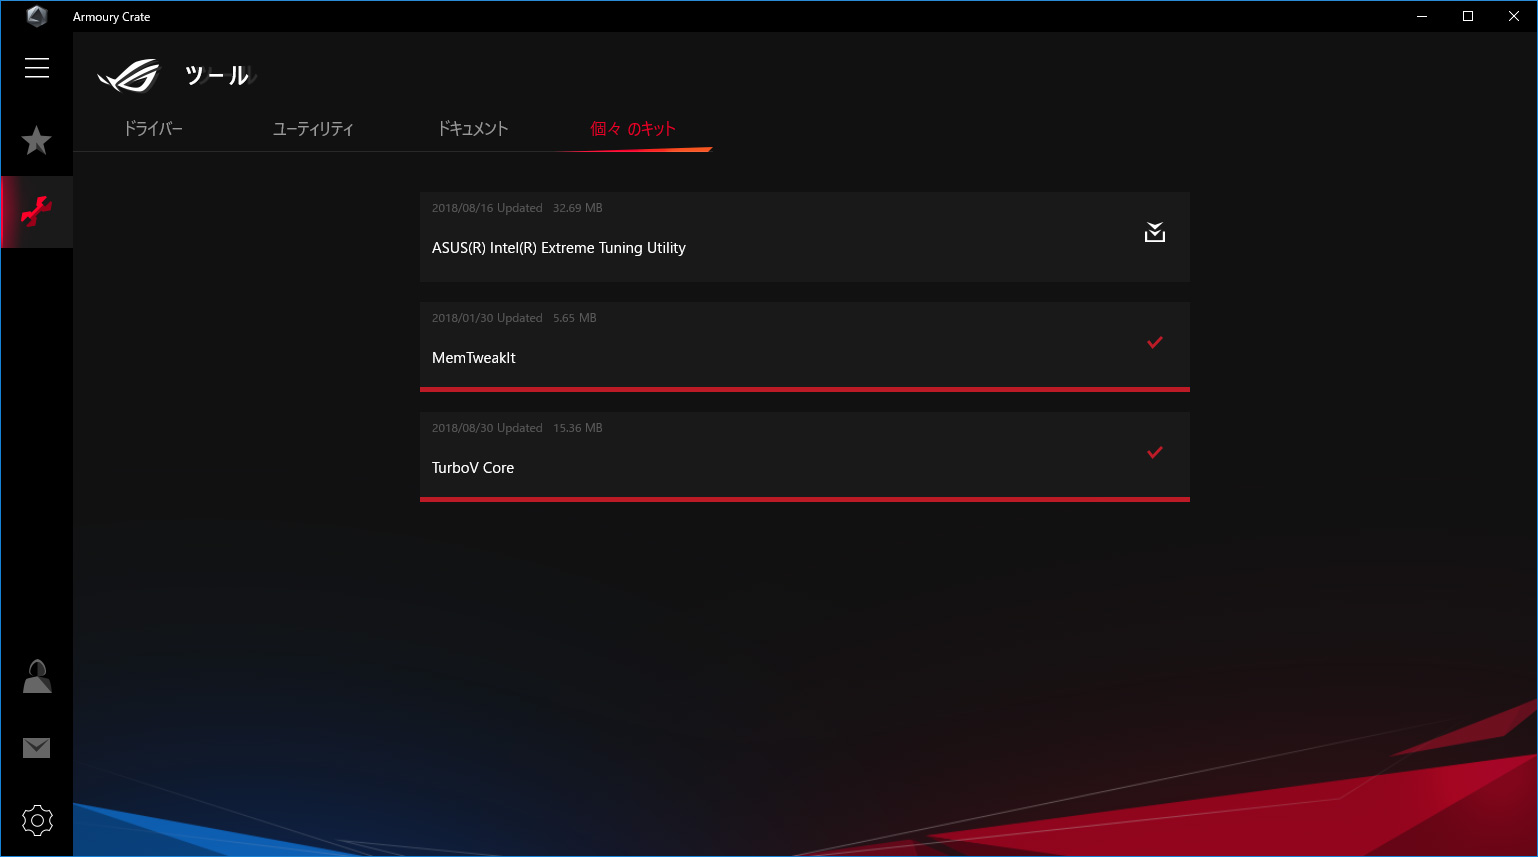Image resolution: width=1538 pixels, height=857 pixels.
Task: Download ASUS Intel Extreme Tuning Utility
Action: pyautogui.click(x=1155, y=232)
